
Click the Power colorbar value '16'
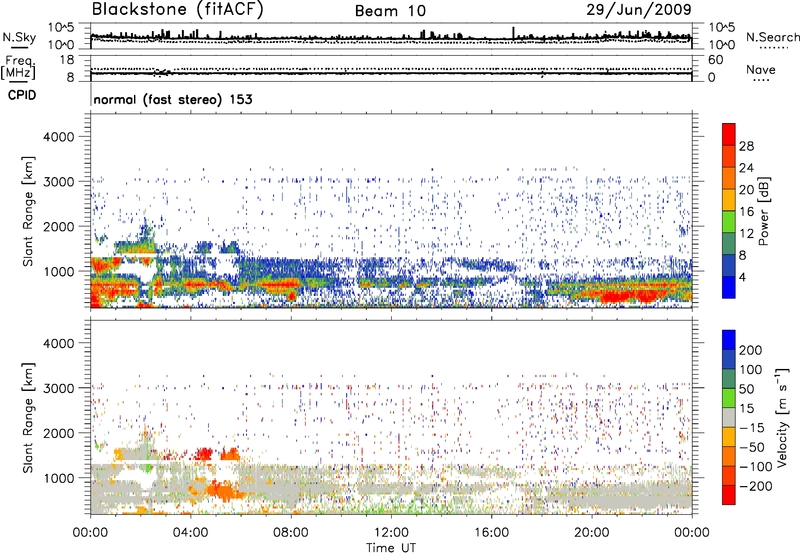point(746,212)
